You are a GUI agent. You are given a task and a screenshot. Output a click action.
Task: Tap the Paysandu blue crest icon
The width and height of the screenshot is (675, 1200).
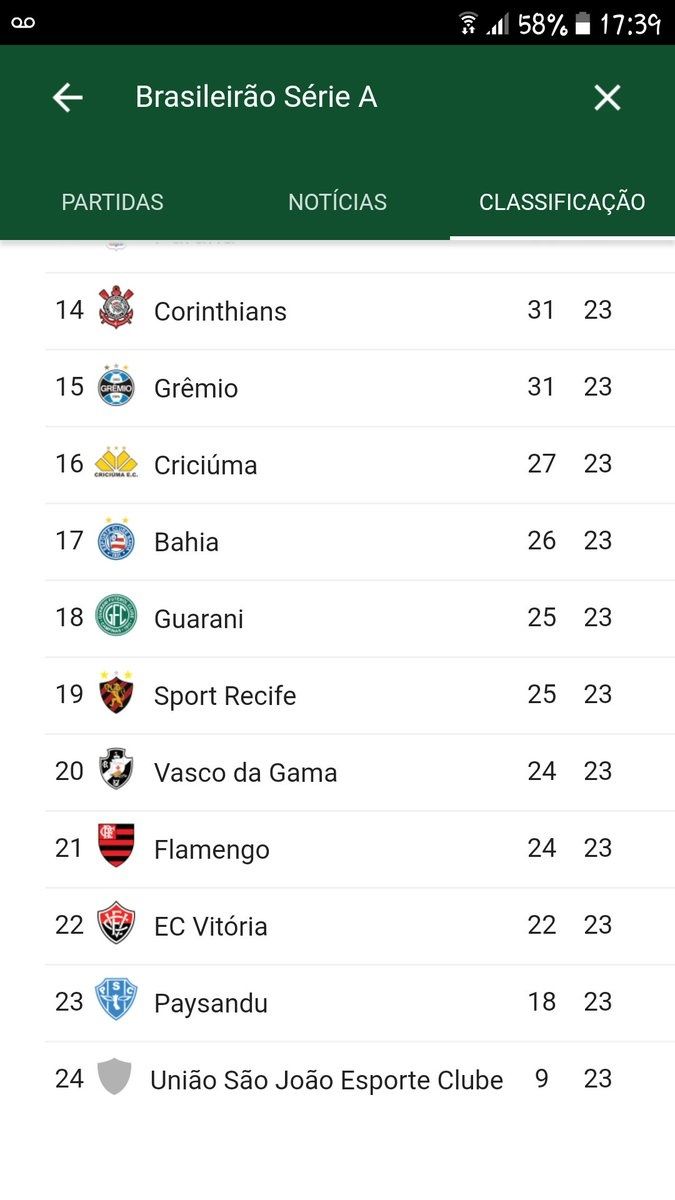[x=116, y=1000]
